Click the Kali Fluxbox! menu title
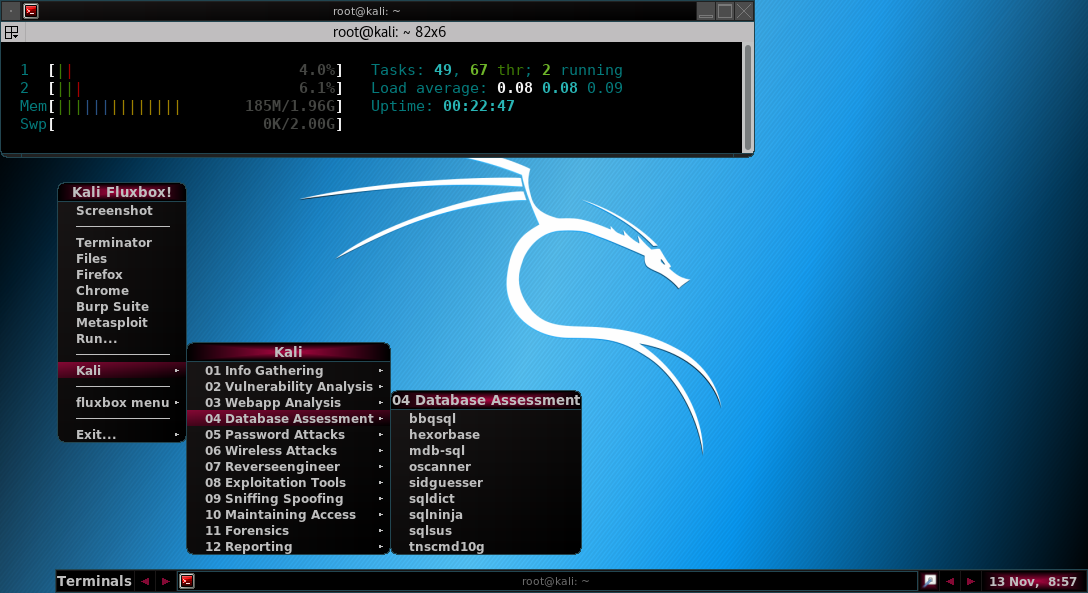This screenshot has height=593, width=1088. click(122, 192)
